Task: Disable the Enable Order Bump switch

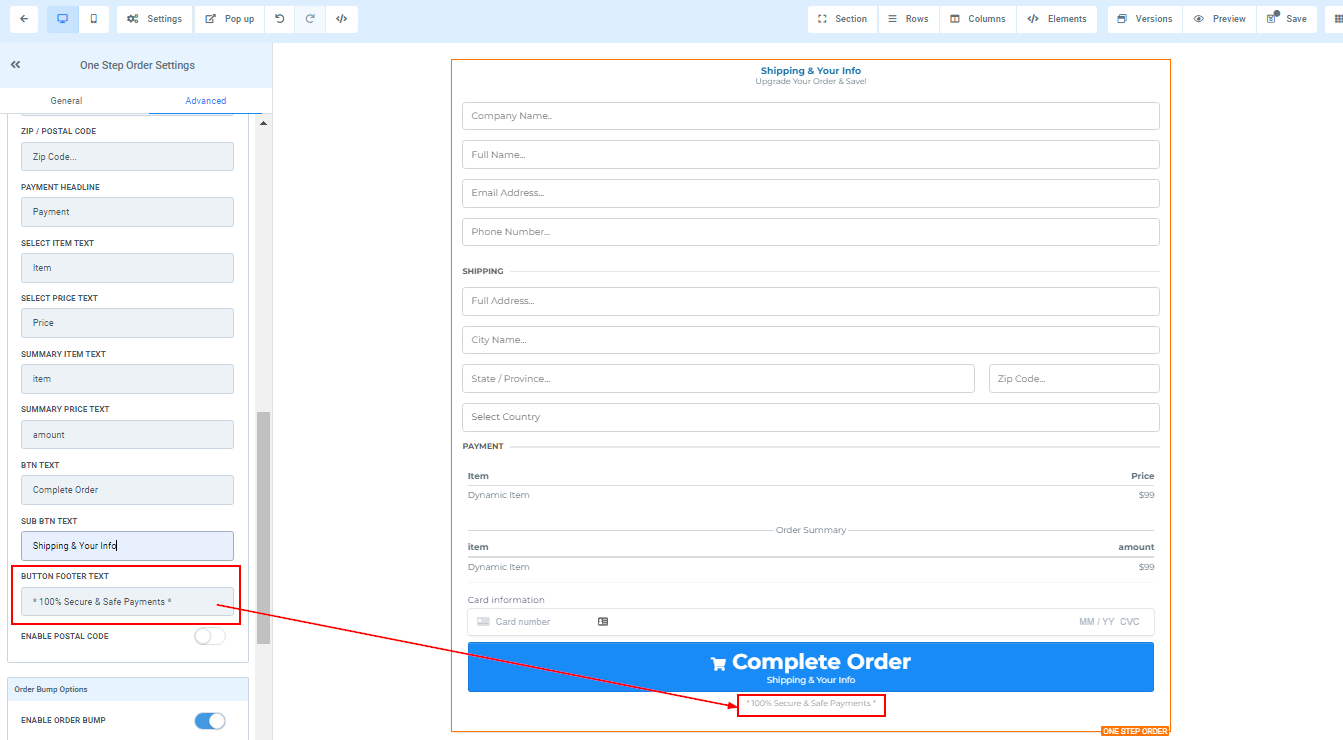Action: pyautogui.click(x=210, y=721)
